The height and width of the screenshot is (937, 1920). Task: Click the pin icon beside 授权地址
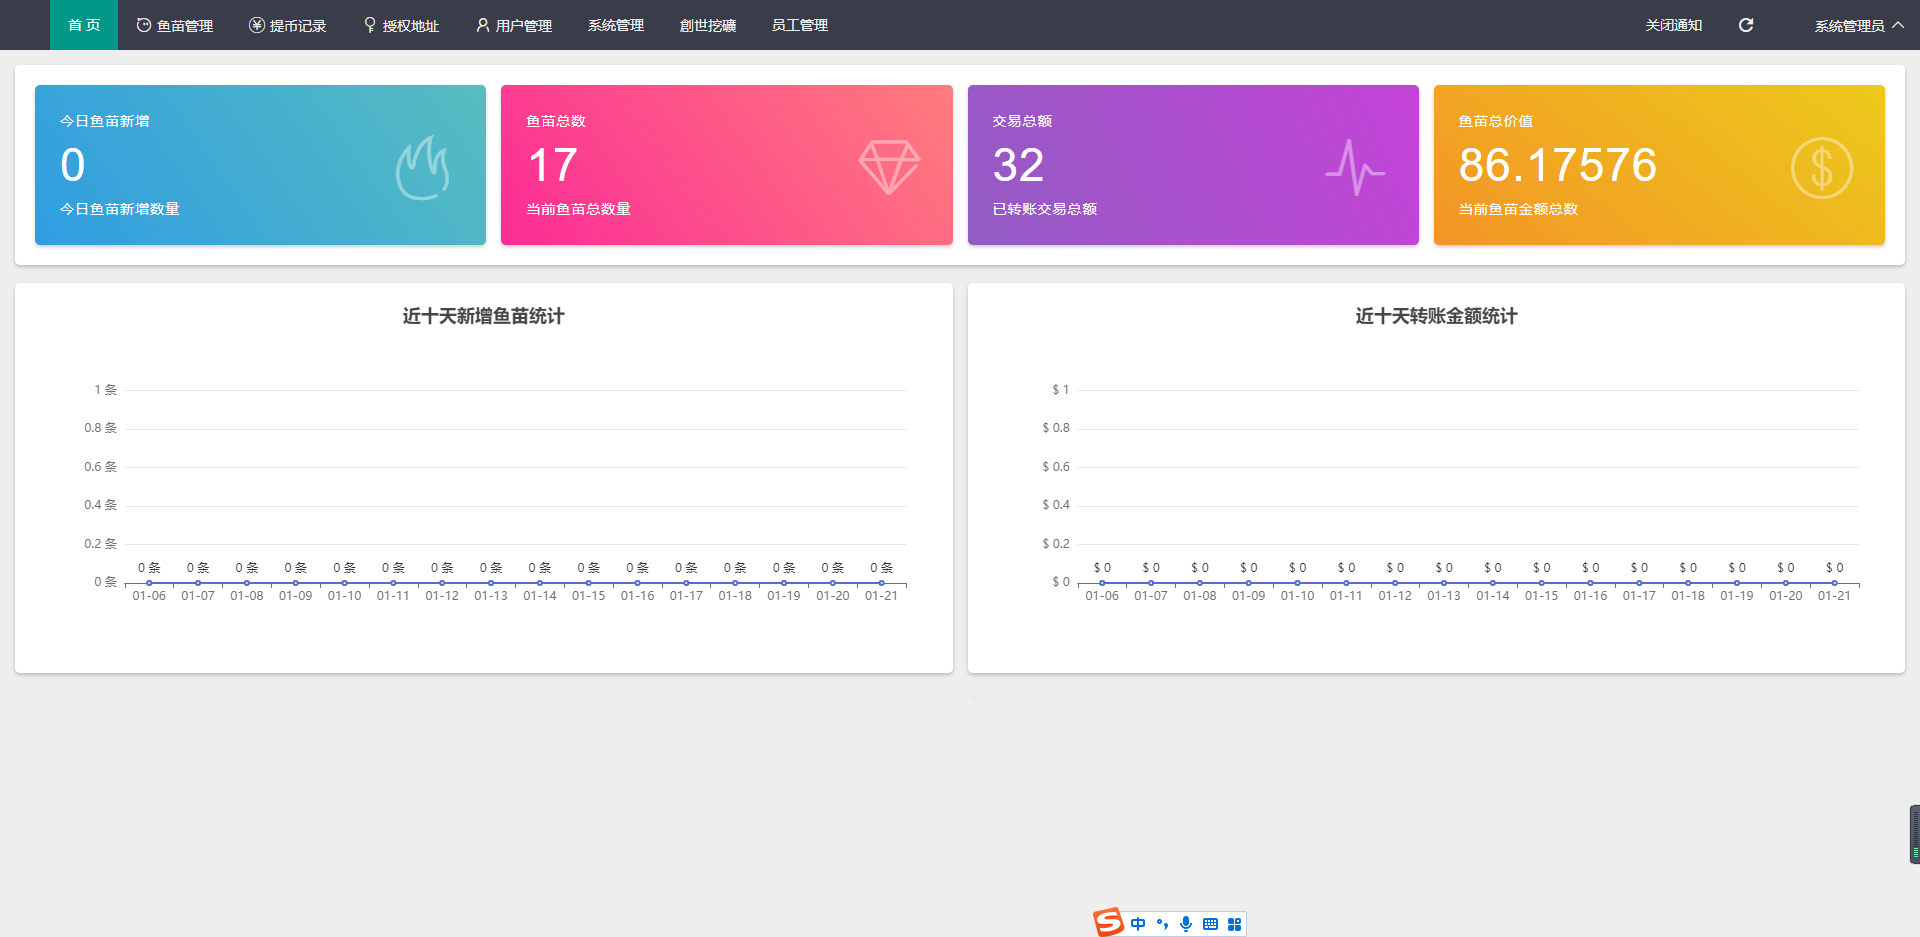tap(368, 24)
